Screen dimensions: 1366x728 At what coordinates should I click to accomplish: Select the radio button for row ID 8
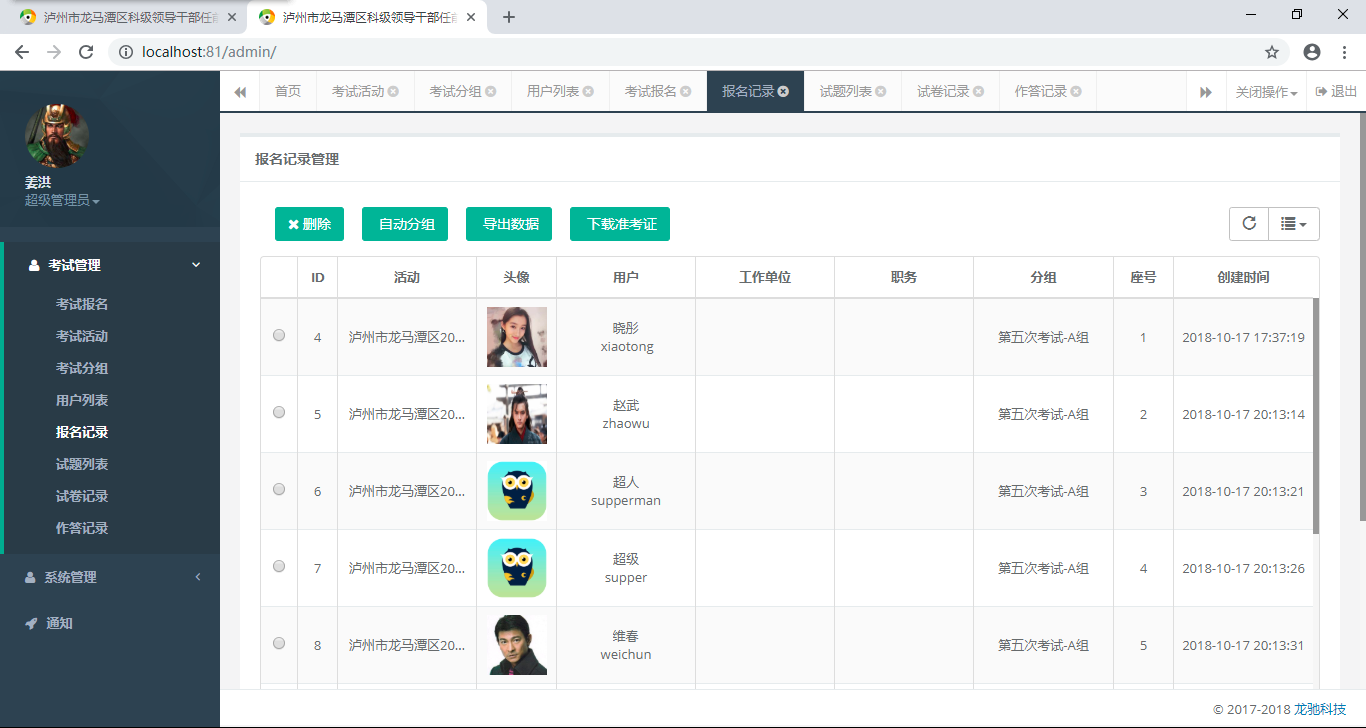click(x=279, y=644)
